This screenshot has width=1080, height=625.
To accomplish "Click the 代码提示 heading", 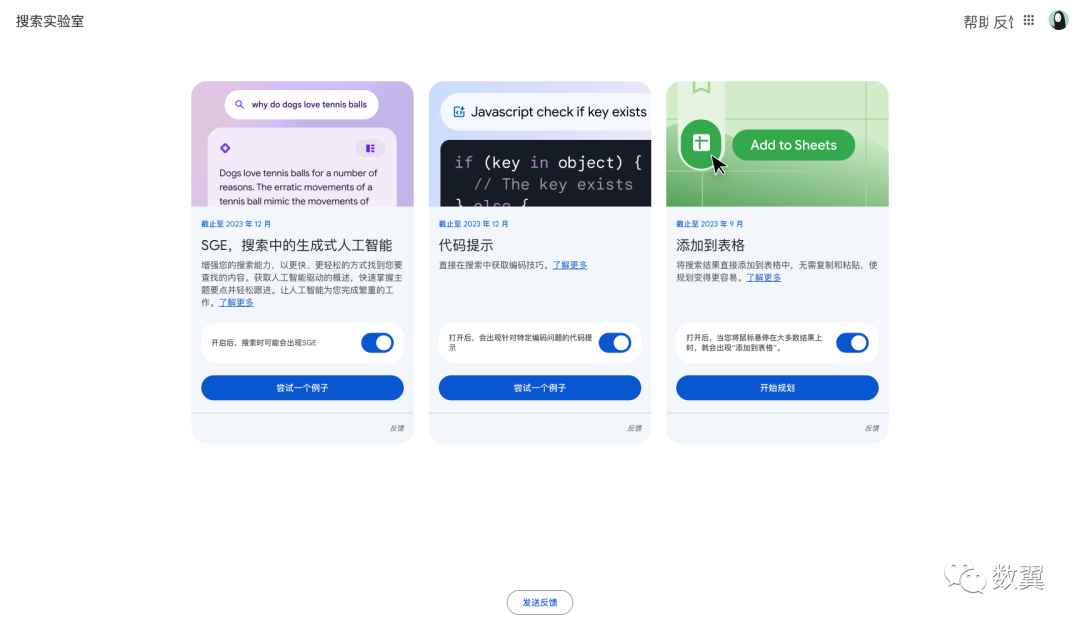I will tap(466, 245).
